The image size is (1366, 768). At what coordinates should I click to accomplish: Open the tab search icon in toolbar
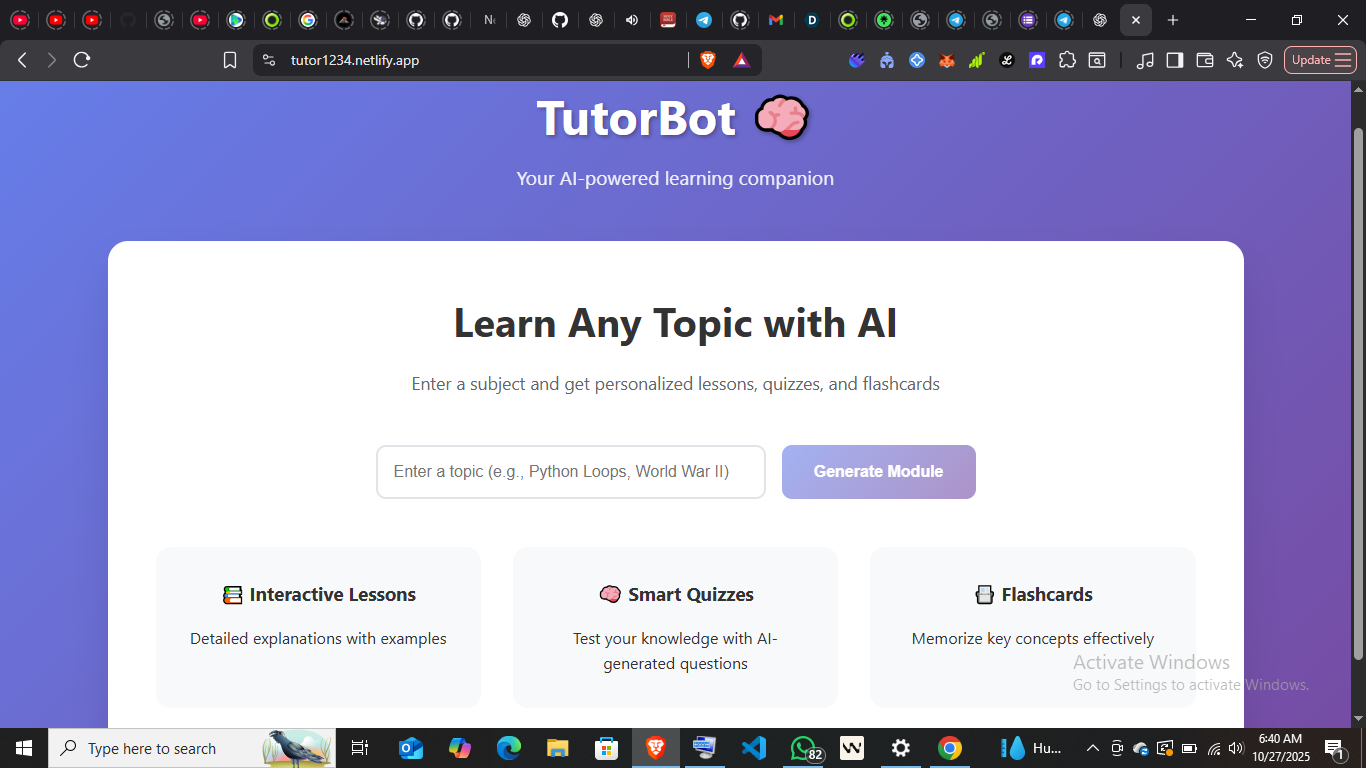point(1097,60)
